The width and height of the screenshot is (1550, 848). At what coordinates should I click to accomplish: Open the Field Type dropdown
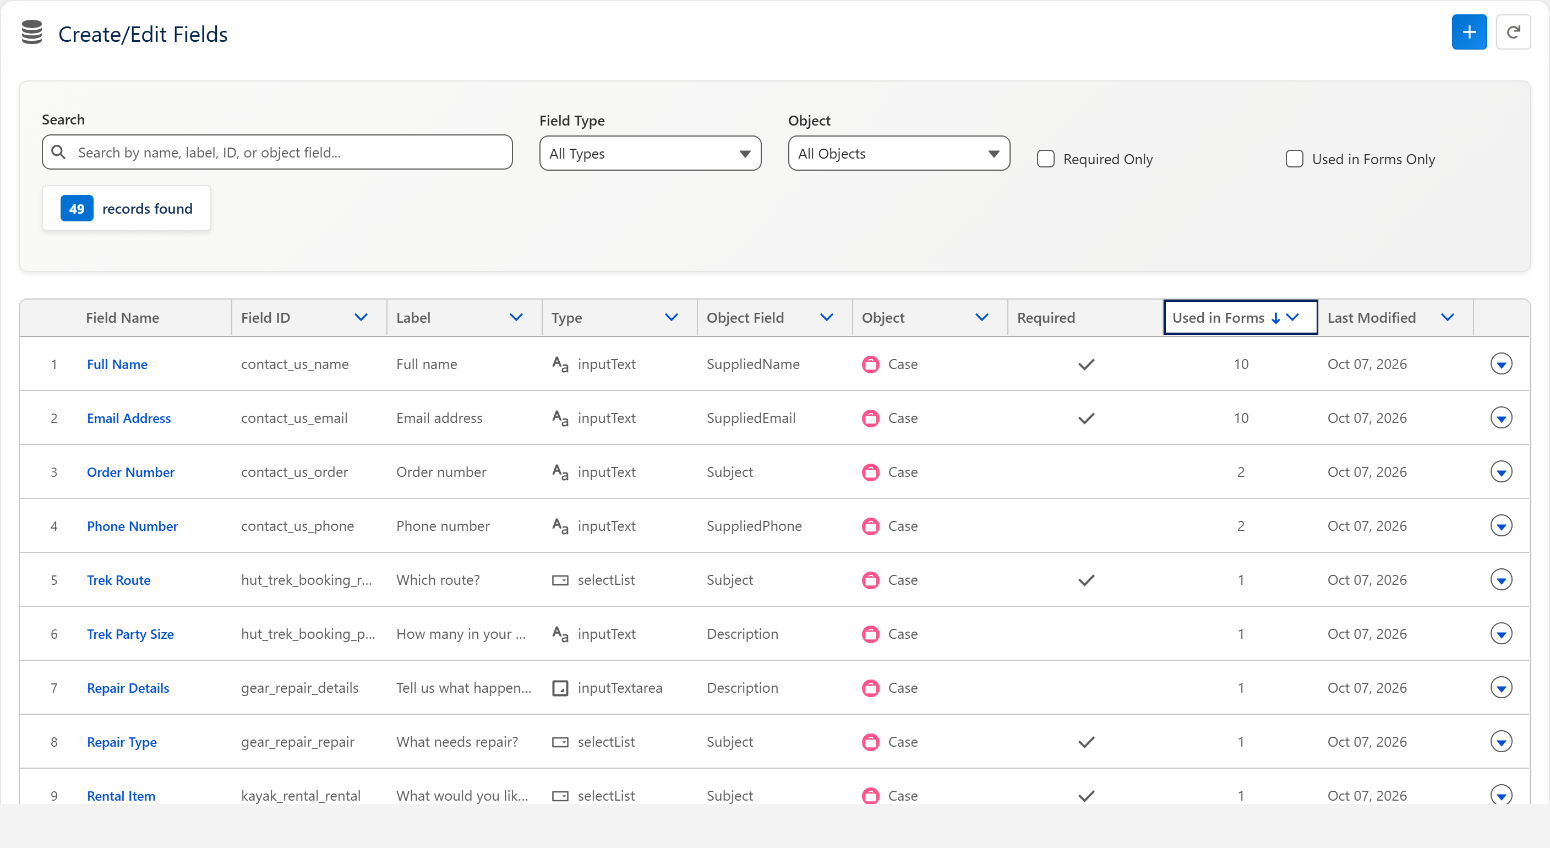click(650, 153)
